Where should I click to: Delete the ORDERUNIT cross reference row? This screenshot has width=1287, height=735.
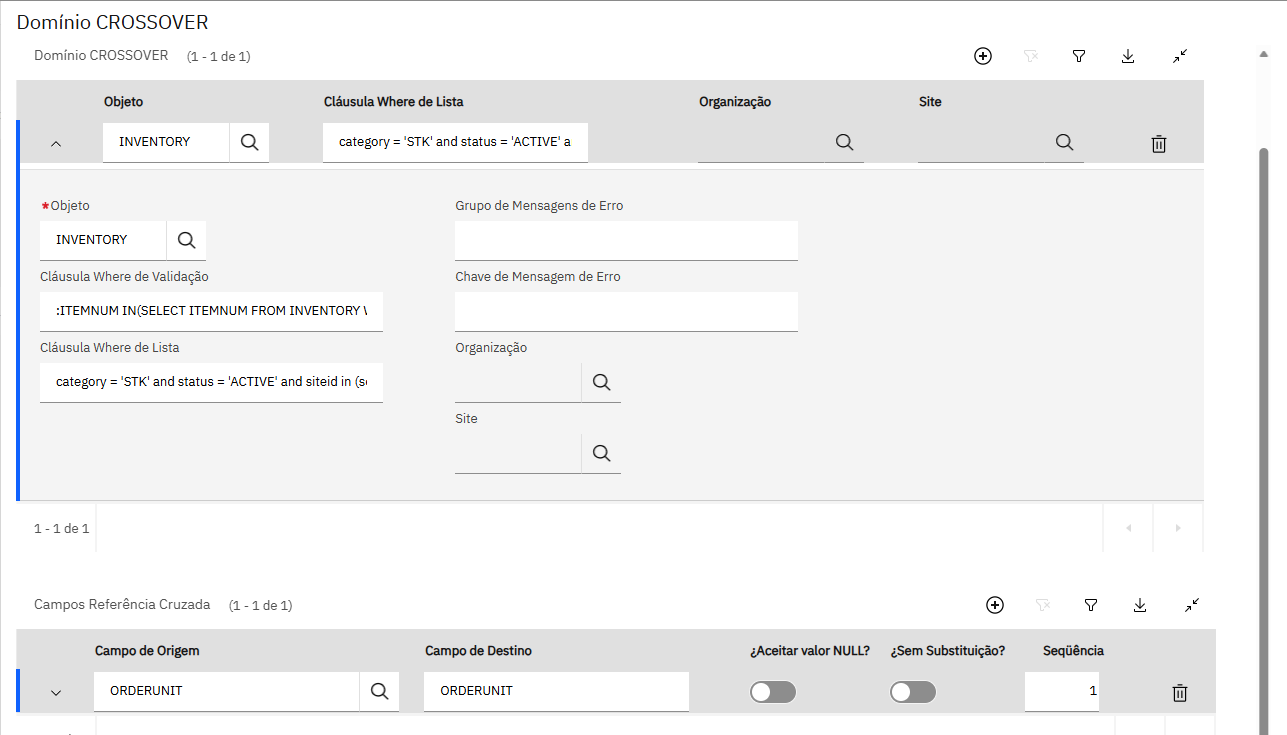click(1180, 692)
